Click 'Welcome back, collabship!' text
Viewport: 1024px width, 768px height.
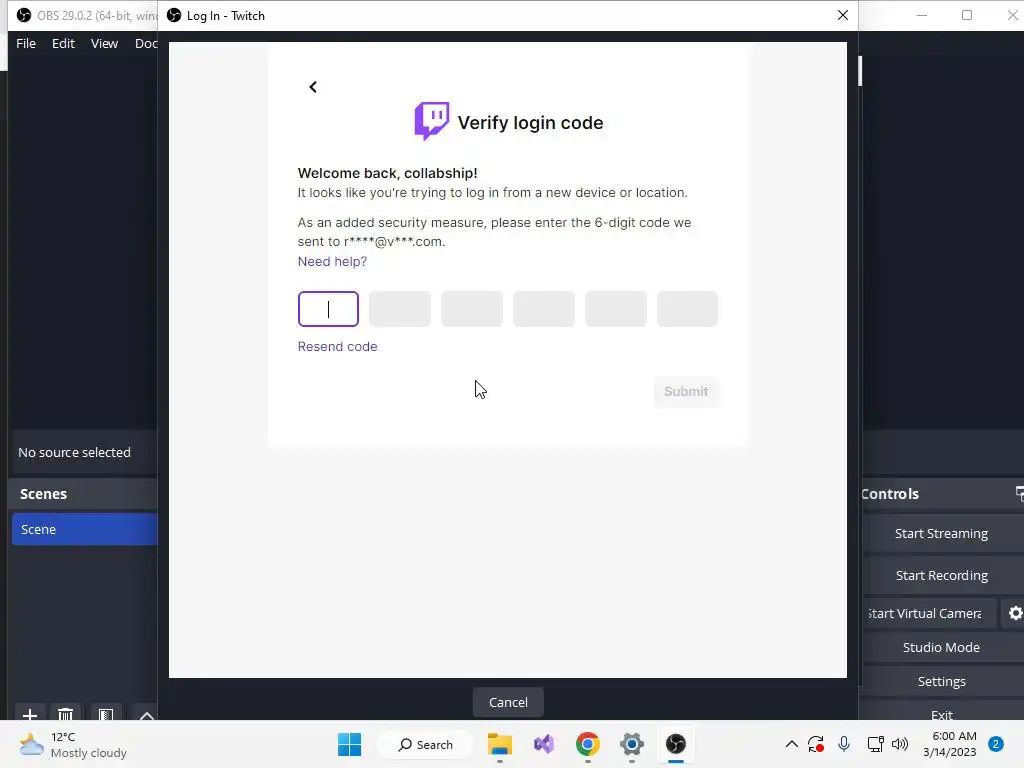(387, 173)
